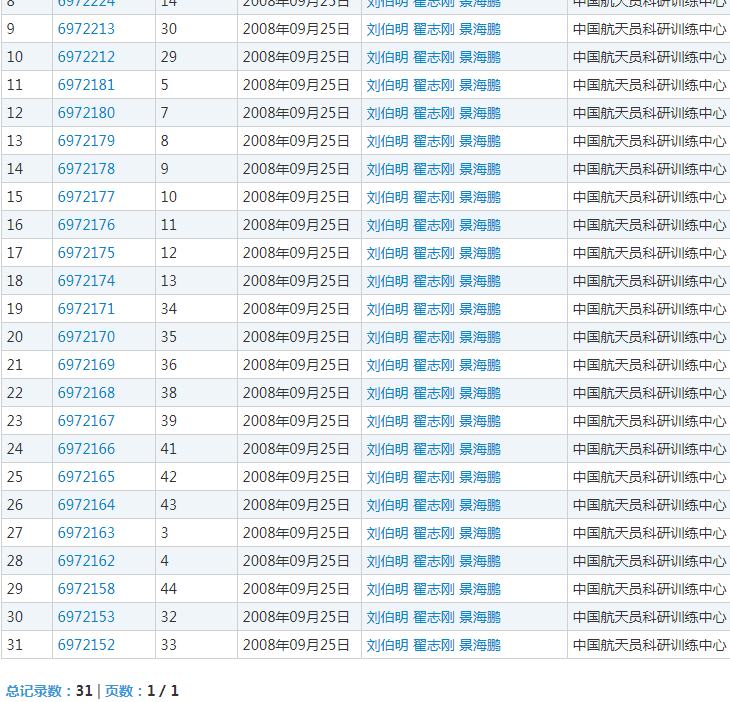Viewport: 730px width, 702px height.
Task: Open the 6972163 record link
Action: 86,533
